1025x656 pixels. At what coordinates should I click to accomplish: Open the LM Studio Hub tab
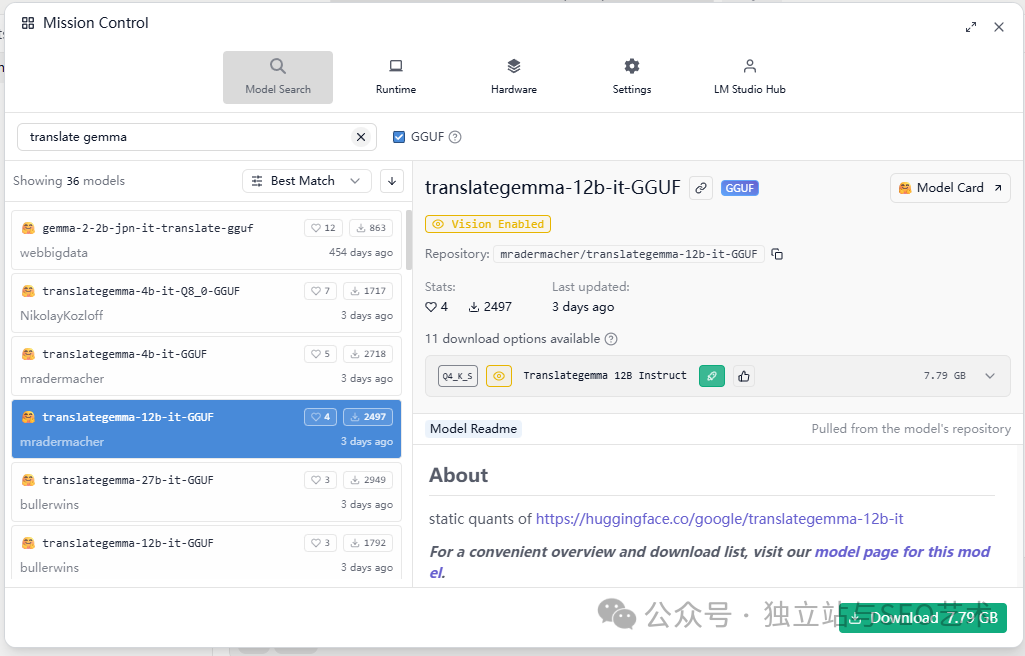point(750,77)
